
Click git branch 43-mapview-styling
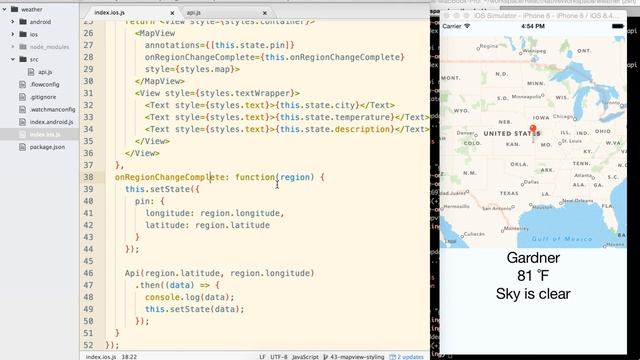click(x=357, y=357)
